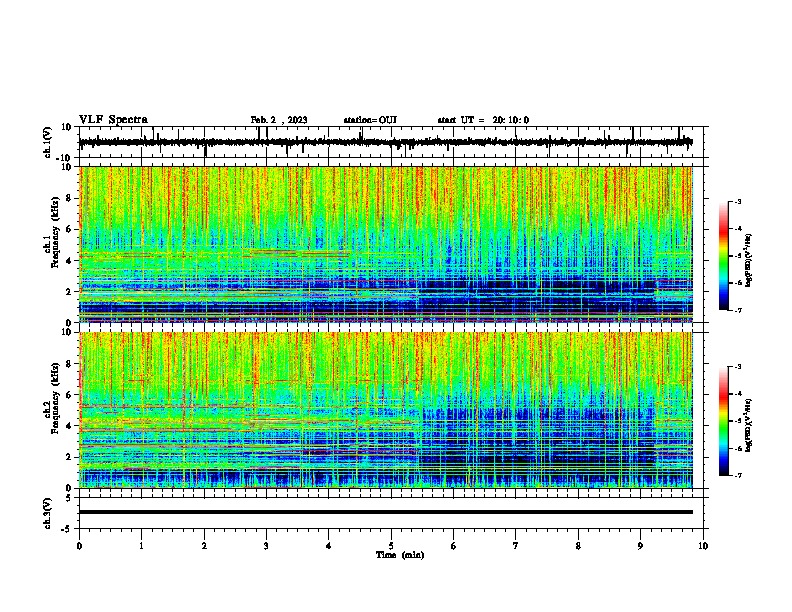Viewport: 792px width, 612px height.
Task: Click ch.2 frequency axis tick "6"
Action: 70,394
